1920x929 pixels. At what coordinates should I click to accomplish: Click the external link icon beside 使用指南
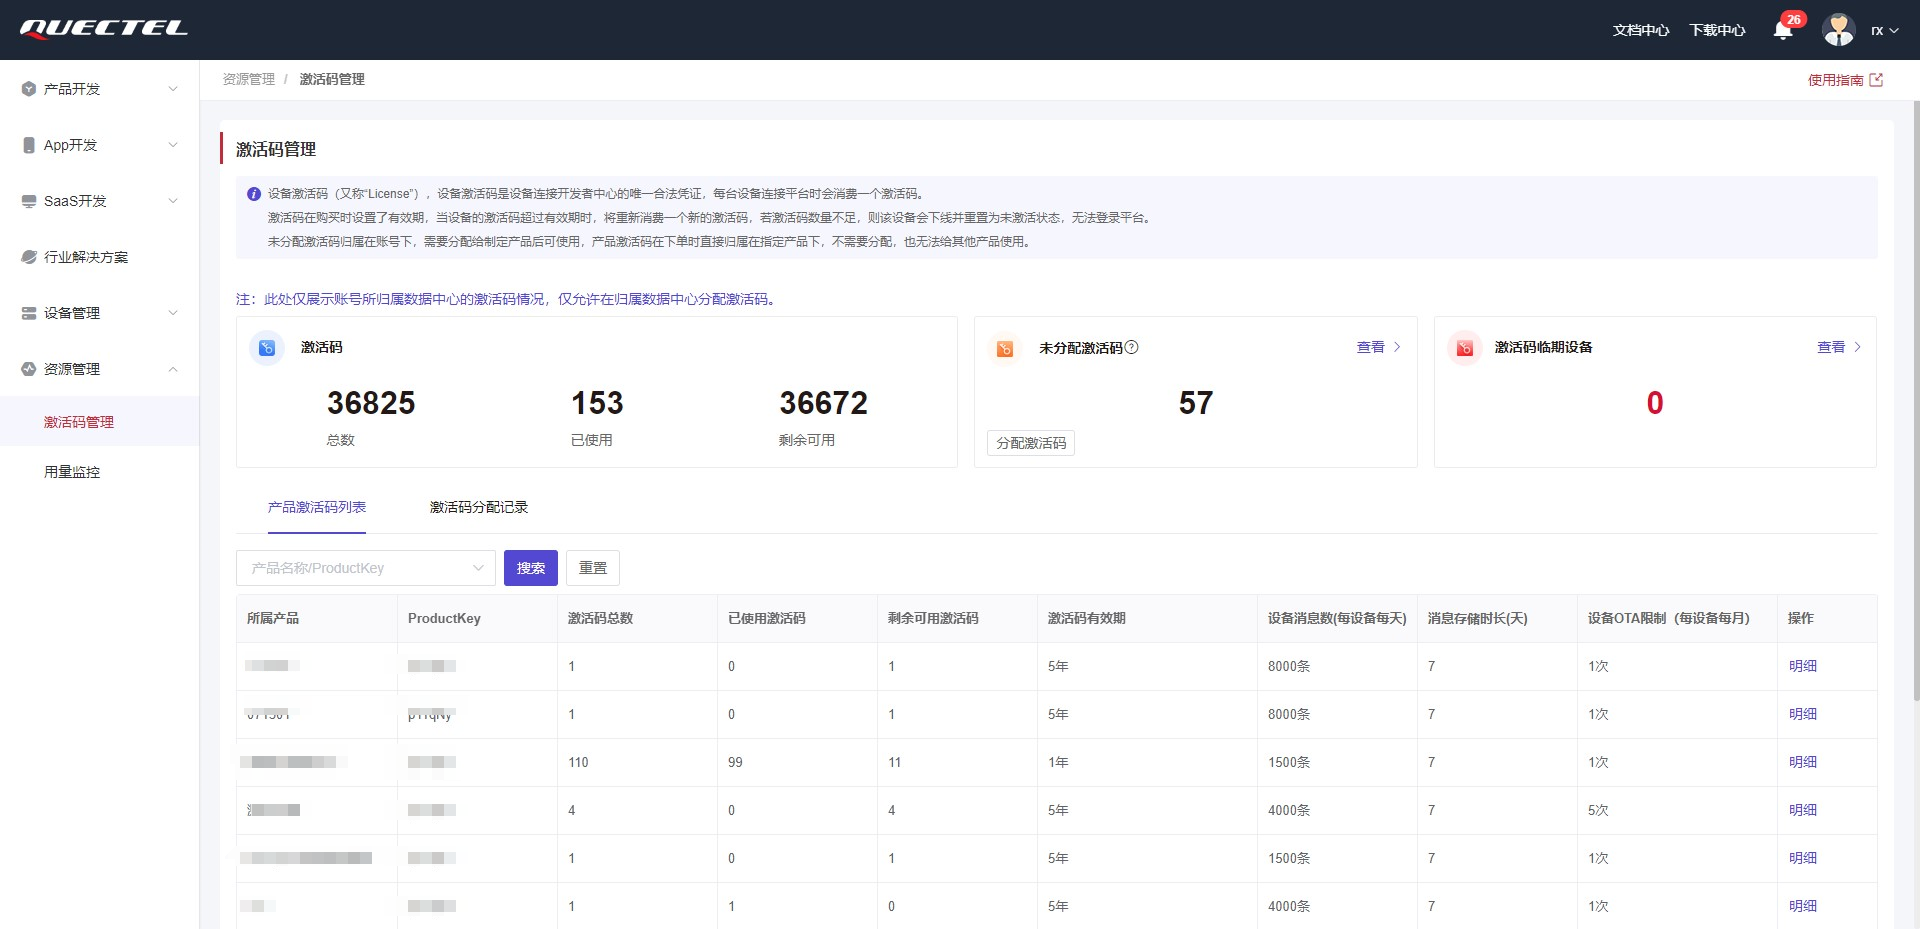(x=1876, y=80)
